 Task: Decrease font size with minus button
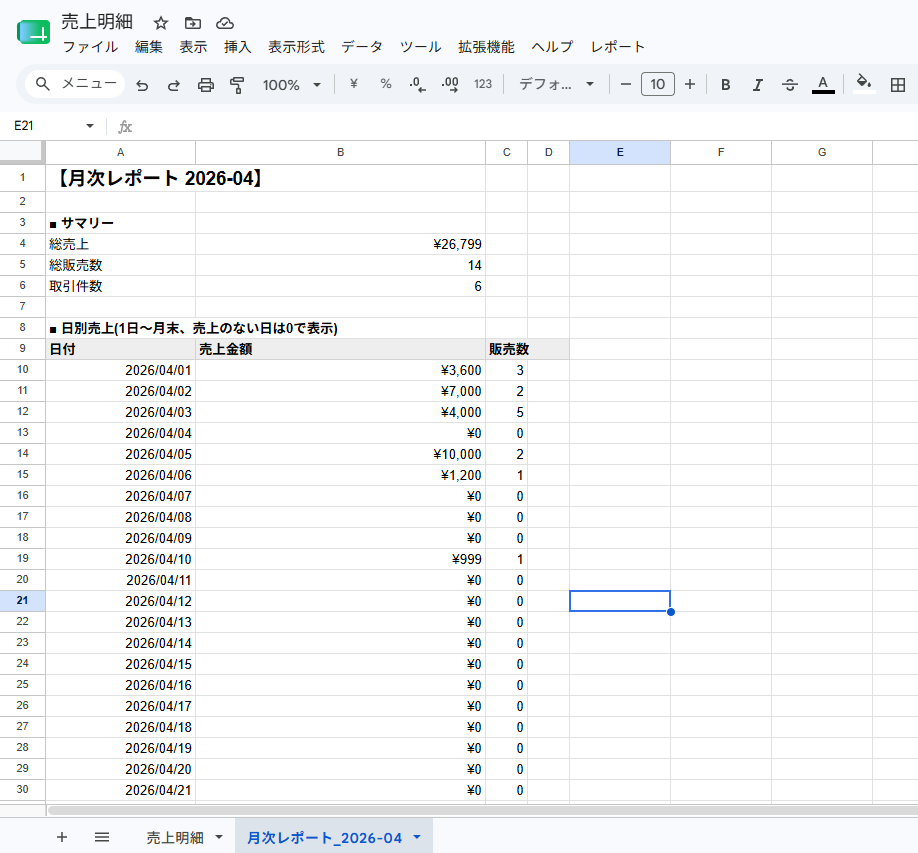coord(626,84)
